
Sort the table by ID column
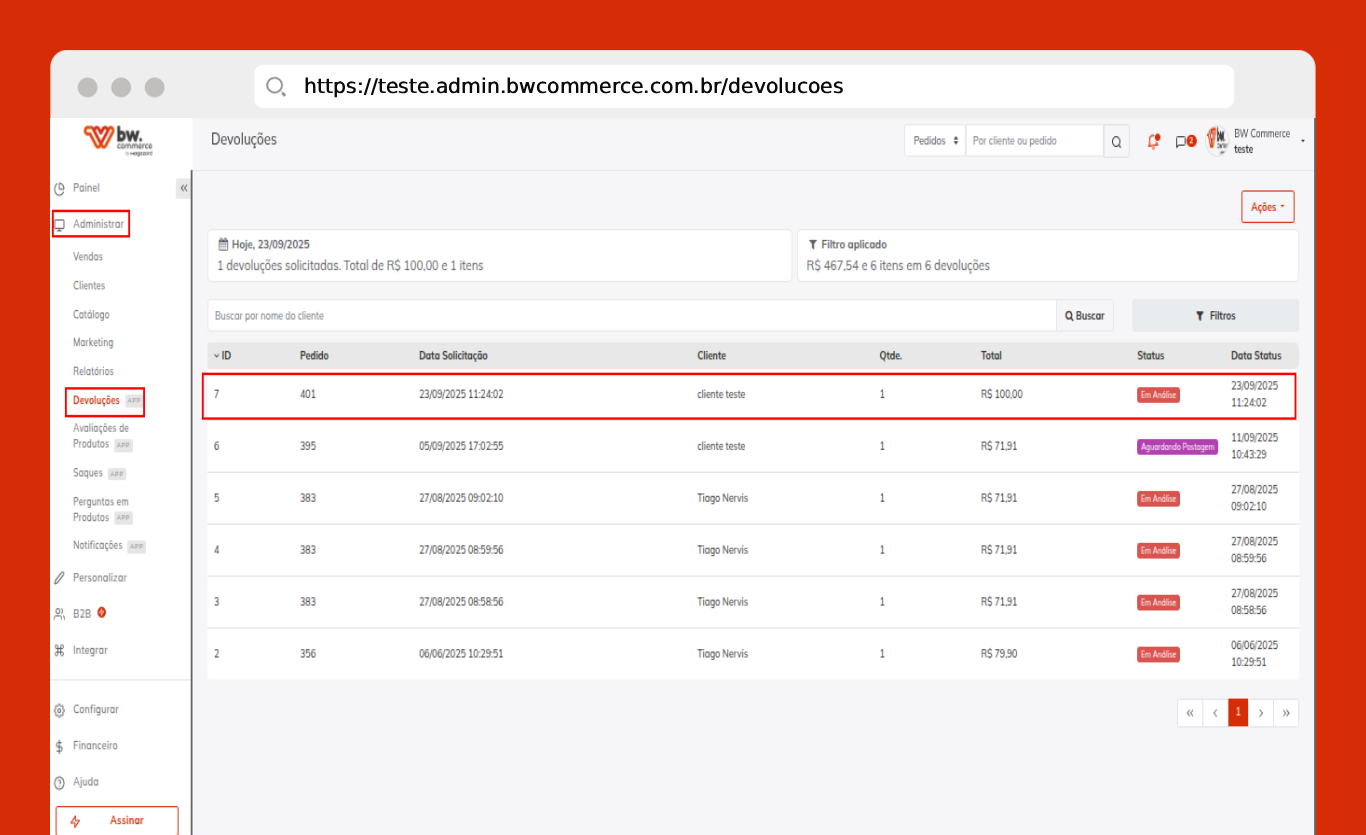(222, 356)
